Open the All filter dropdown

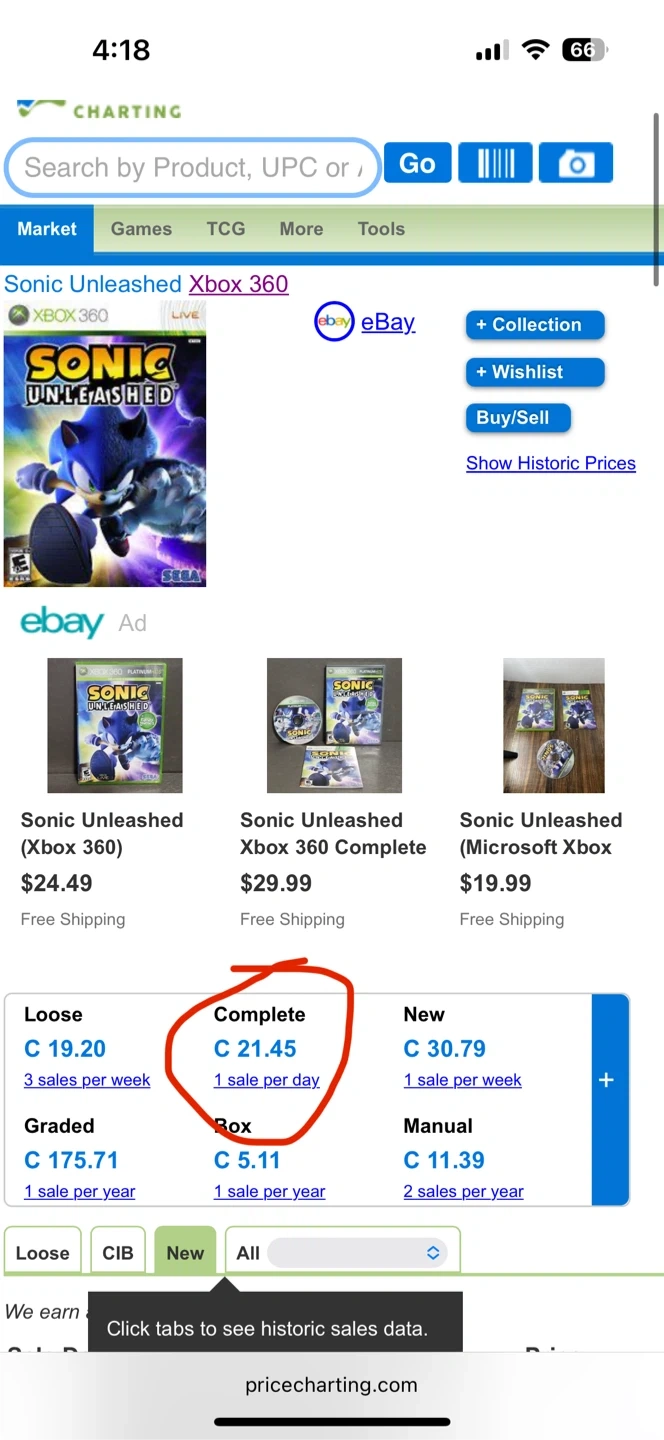click(342, 1253)
